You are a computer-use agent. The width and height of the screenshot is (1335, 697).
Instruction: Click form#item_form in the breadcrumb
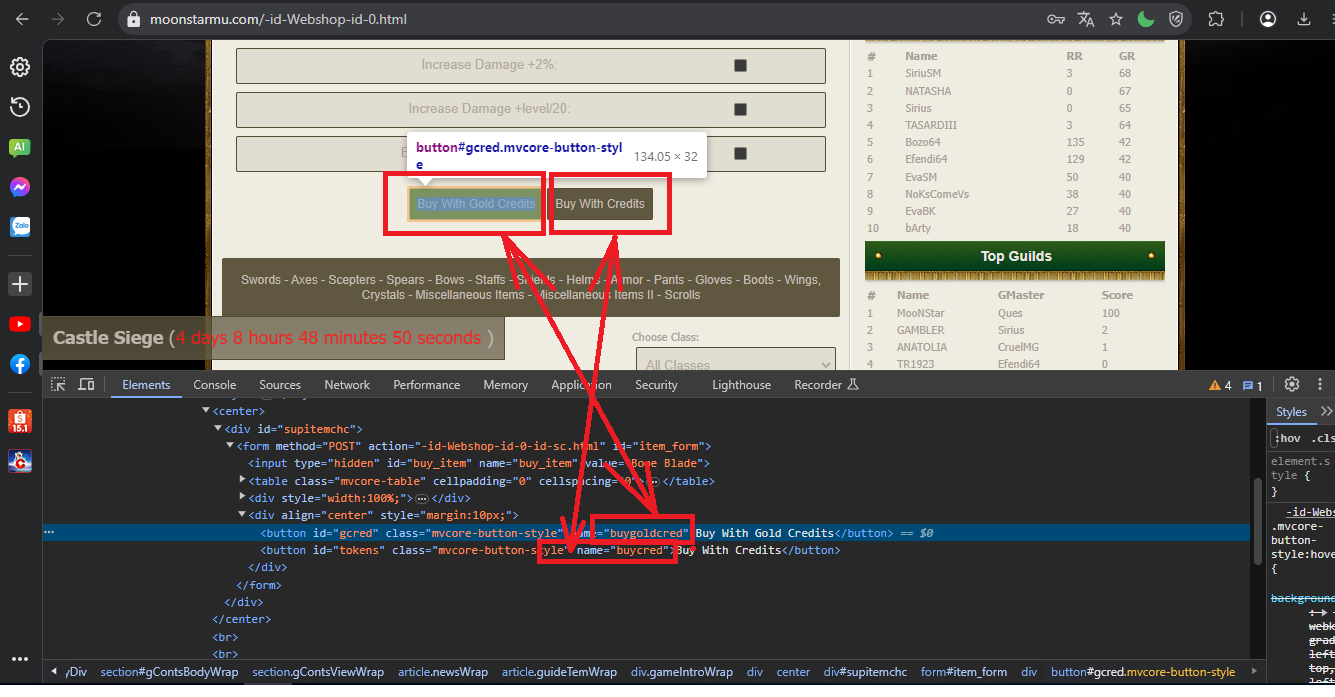964,672
